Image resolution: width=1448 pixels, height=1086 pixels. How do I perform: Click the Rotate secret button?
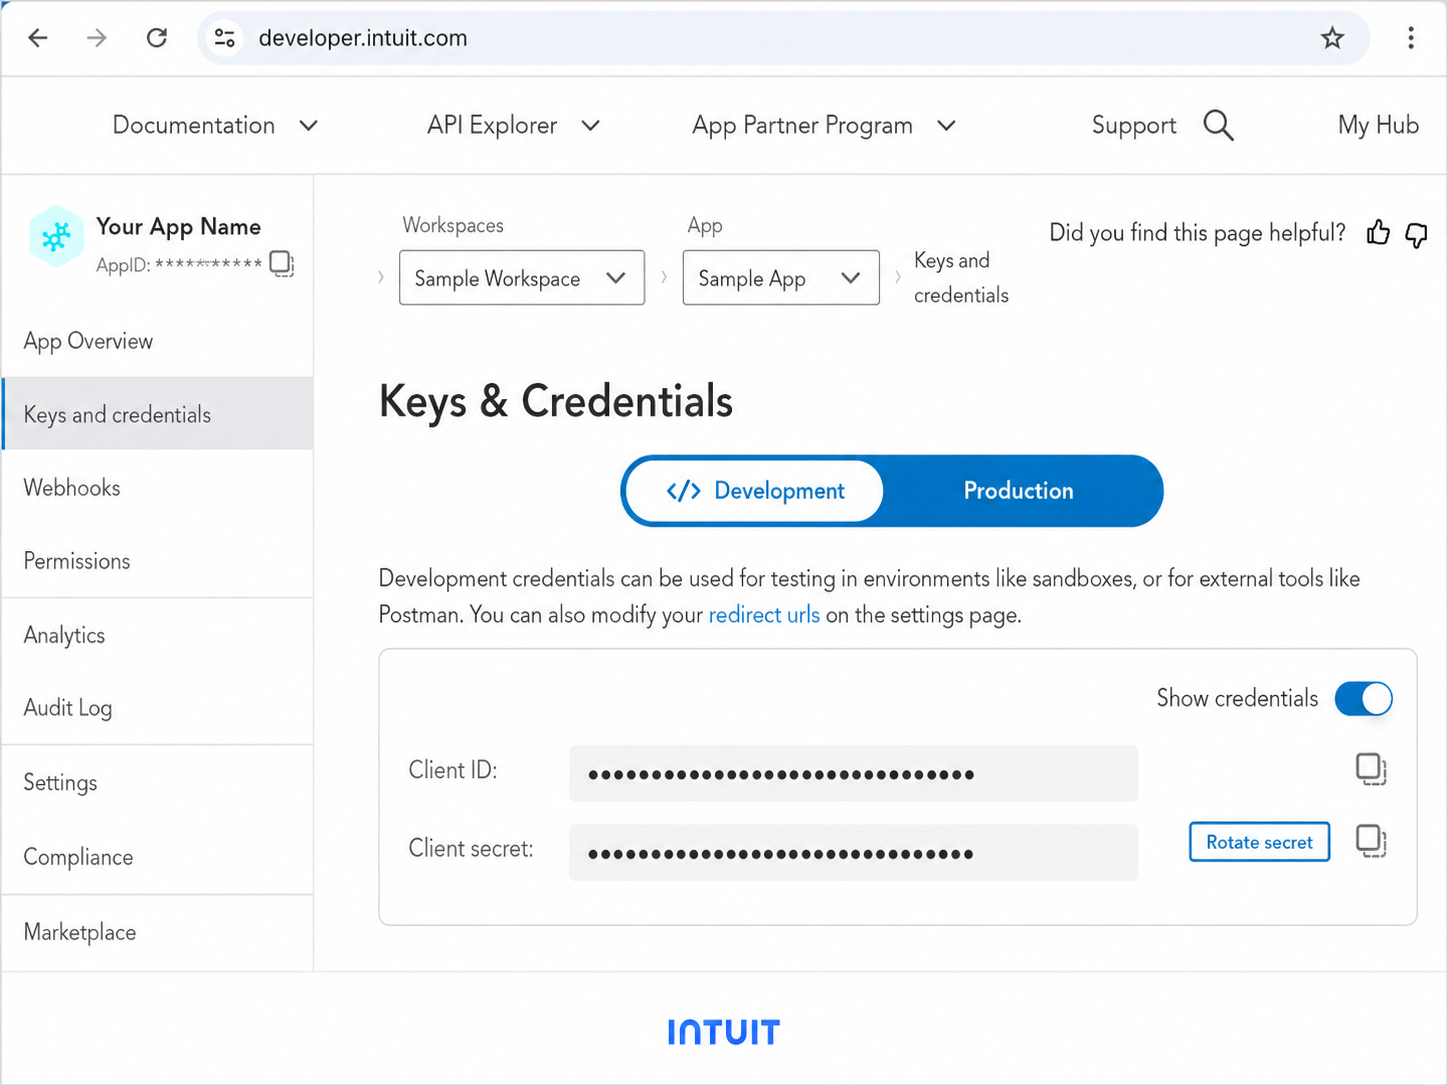1259,842
